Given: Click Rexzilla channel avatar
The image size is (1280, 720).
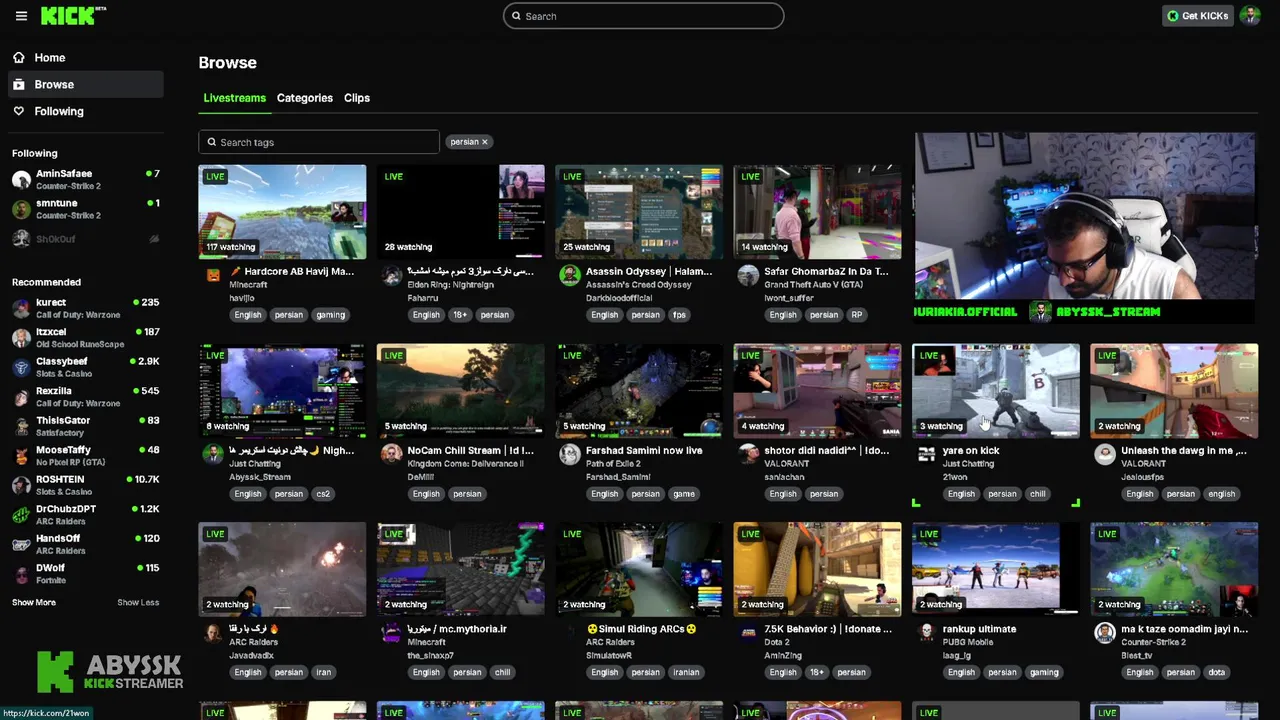Looking at the screenshot, I should coord(21,397).
